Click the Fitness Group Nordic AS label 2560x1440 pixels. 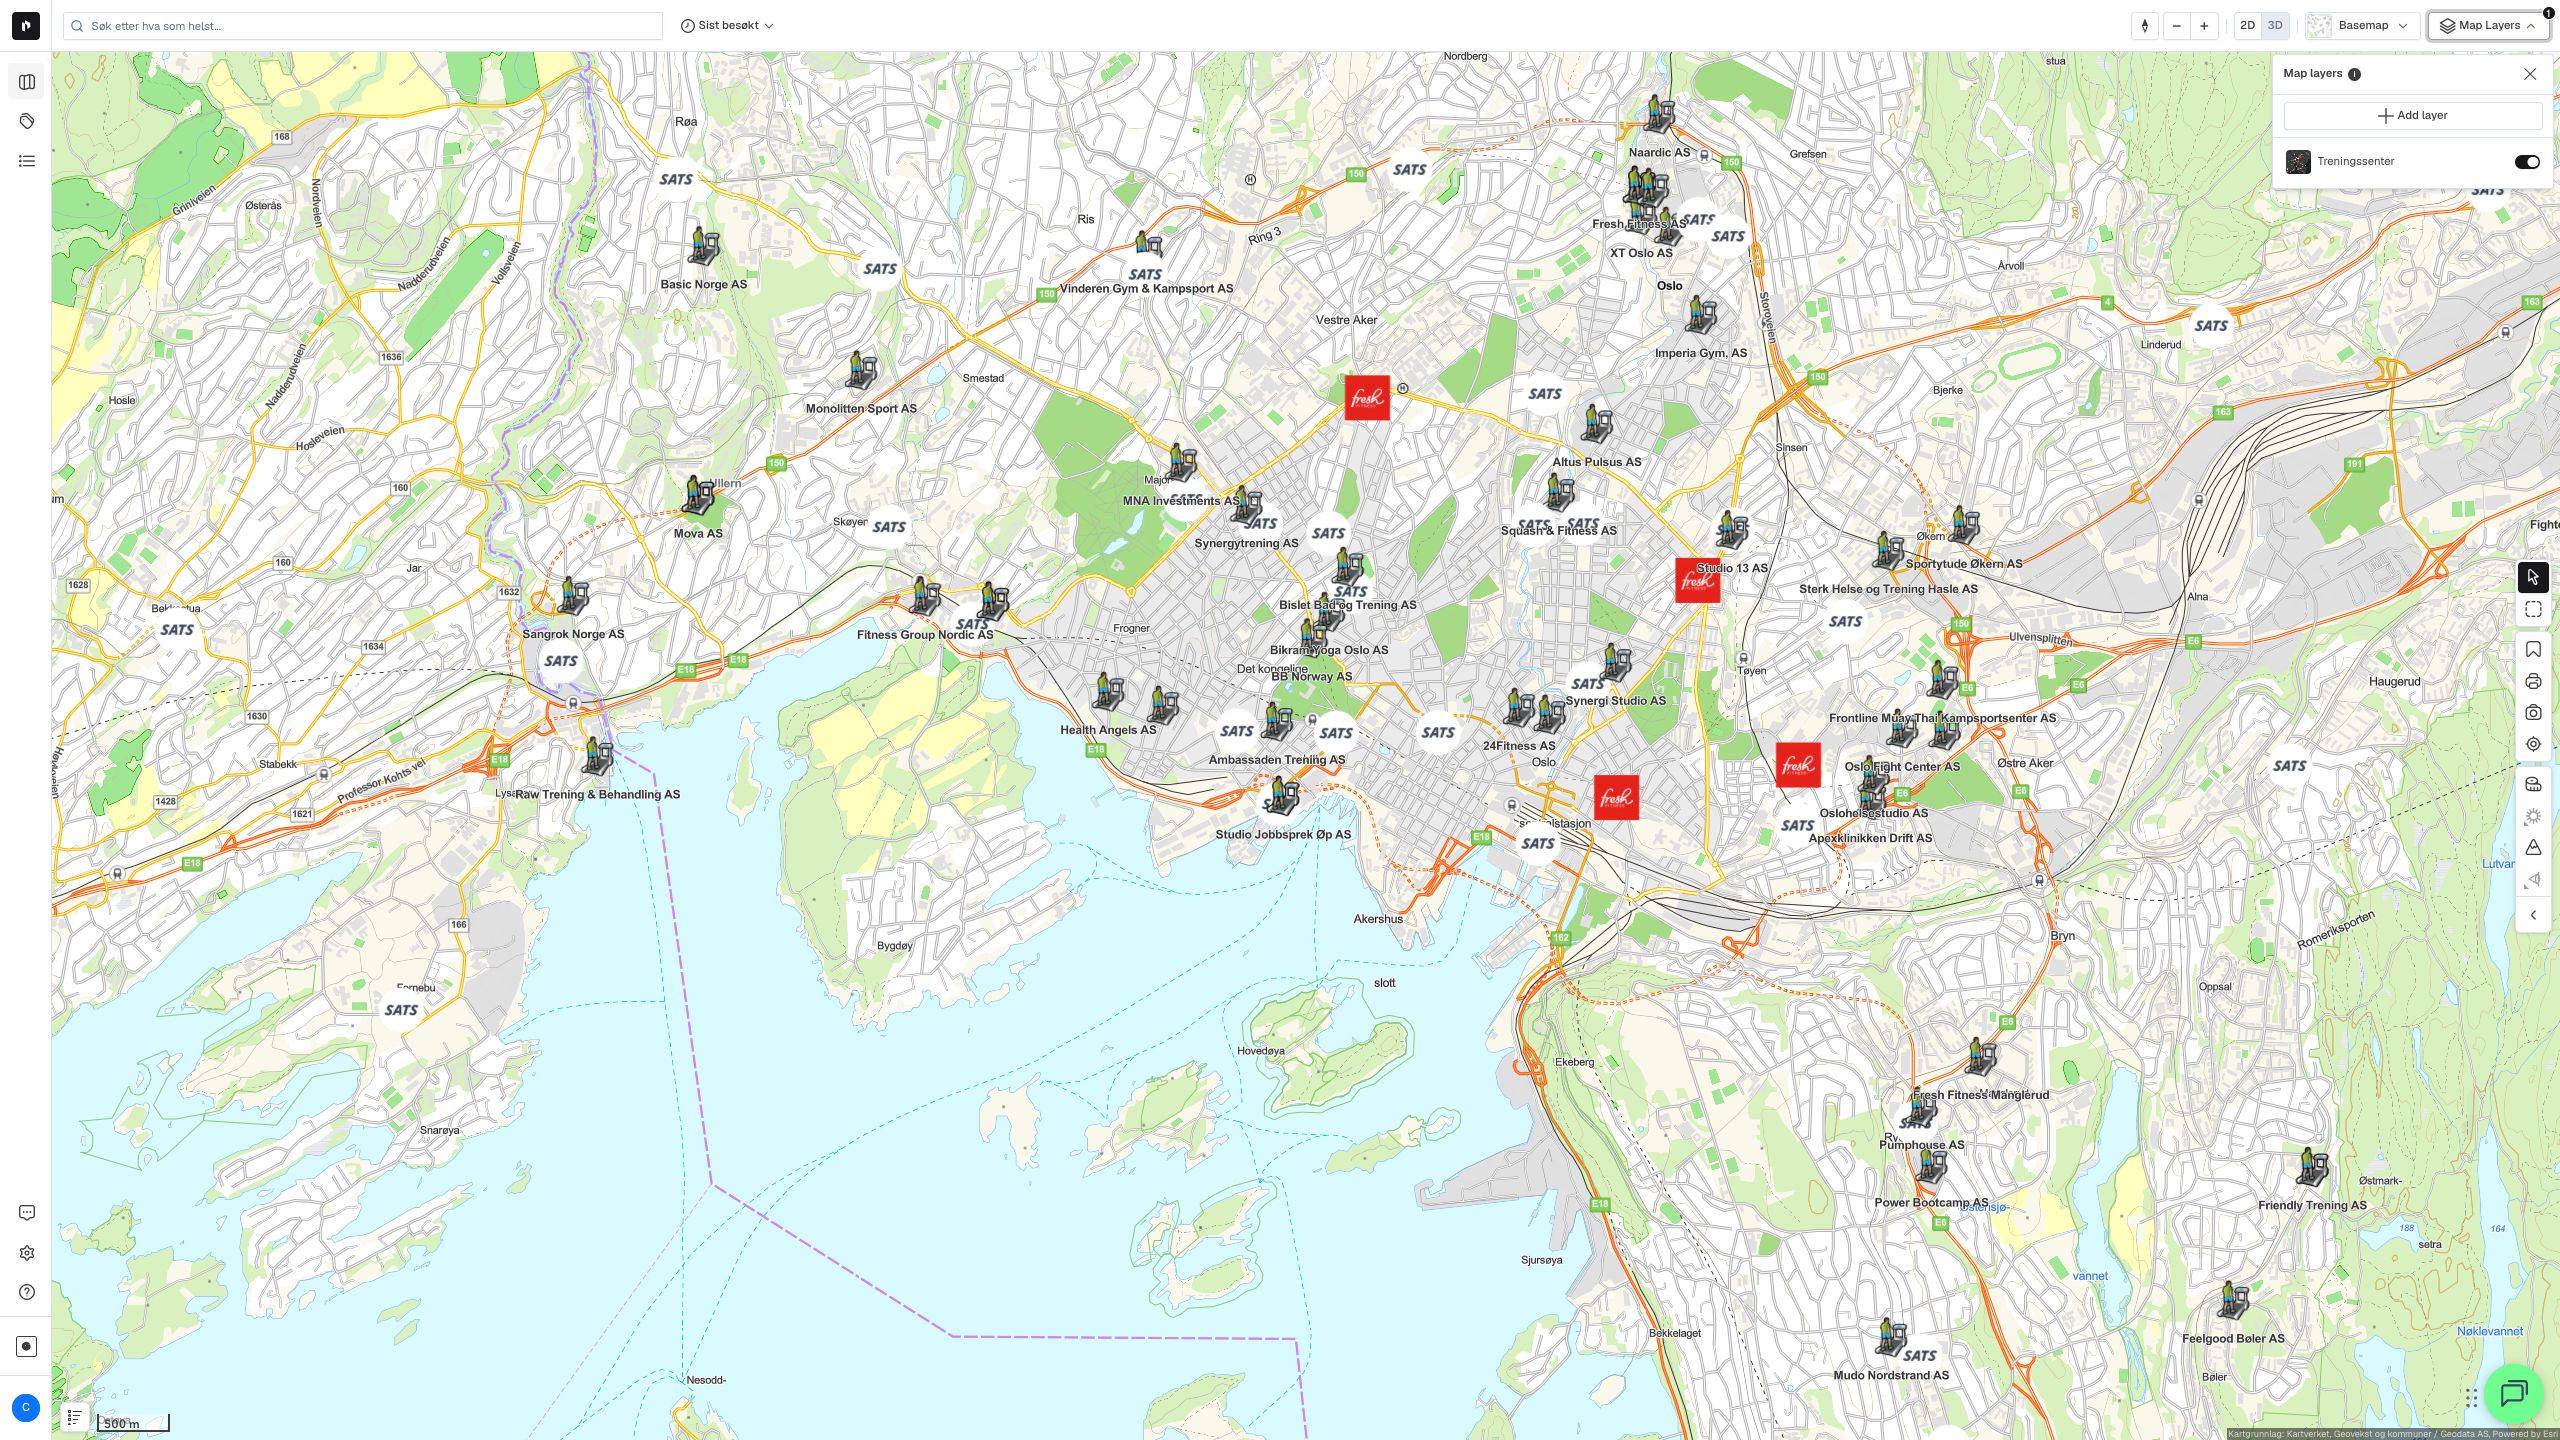coord(925,635)
